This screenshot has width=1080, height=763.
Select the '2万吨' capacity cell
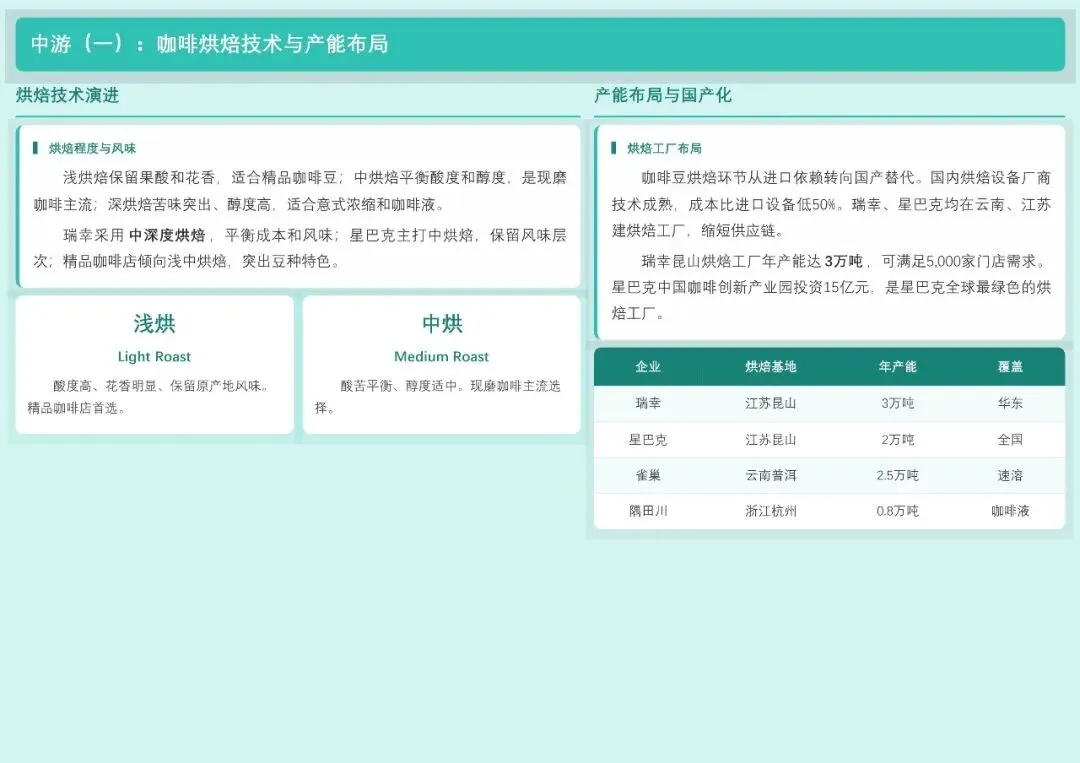click(897, 439)
